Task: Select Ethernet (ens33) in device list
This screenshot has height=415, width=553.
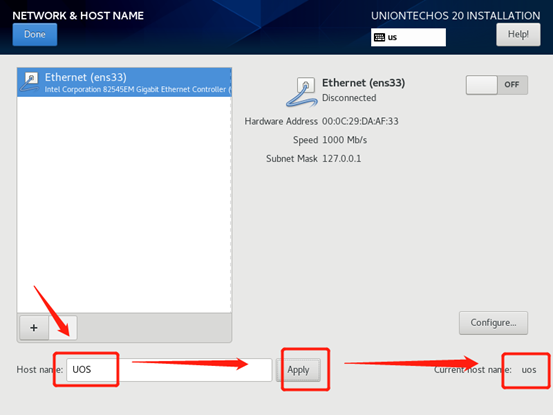Action: coord(124,83)
